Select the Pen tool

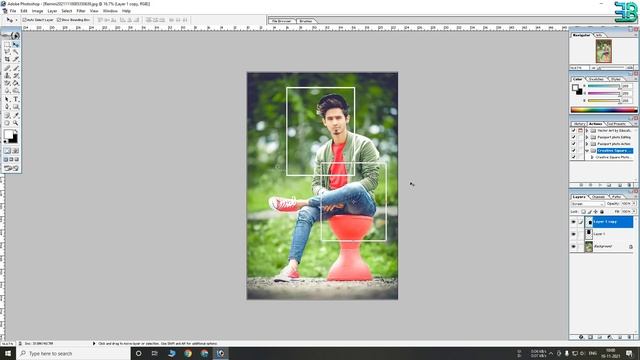(7, 107)
